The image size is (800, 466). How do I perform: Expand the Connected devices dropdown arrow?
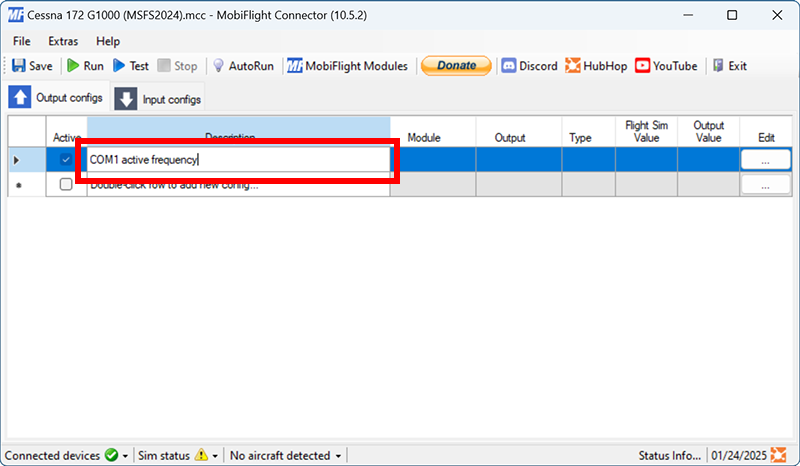tap(126, 456)
